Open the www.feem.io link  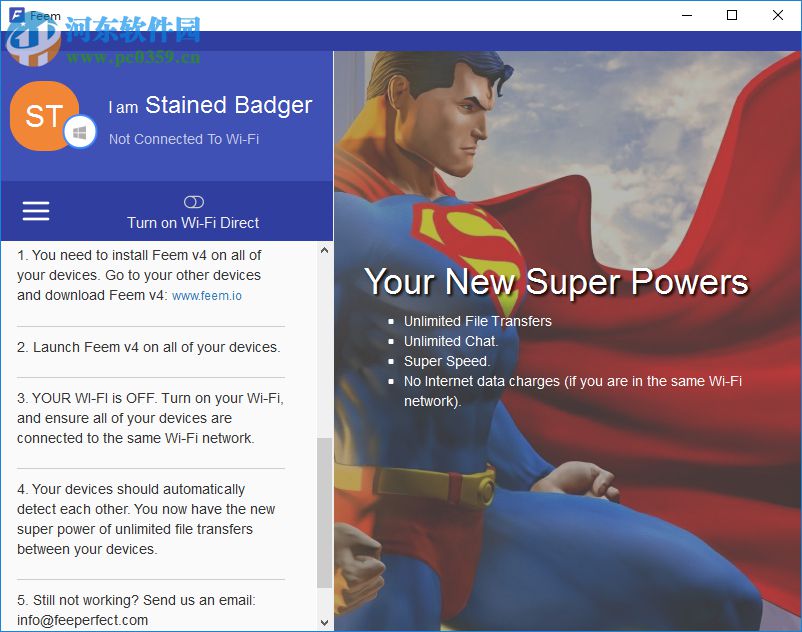click(207, 296)
